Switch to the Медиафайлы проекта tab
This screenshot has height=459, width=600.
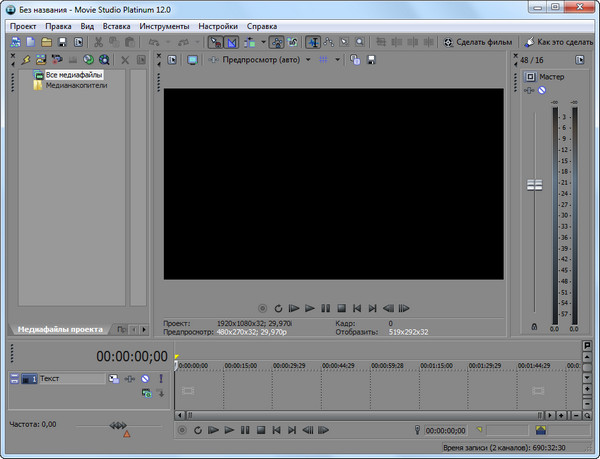click(x=60, y=329)
